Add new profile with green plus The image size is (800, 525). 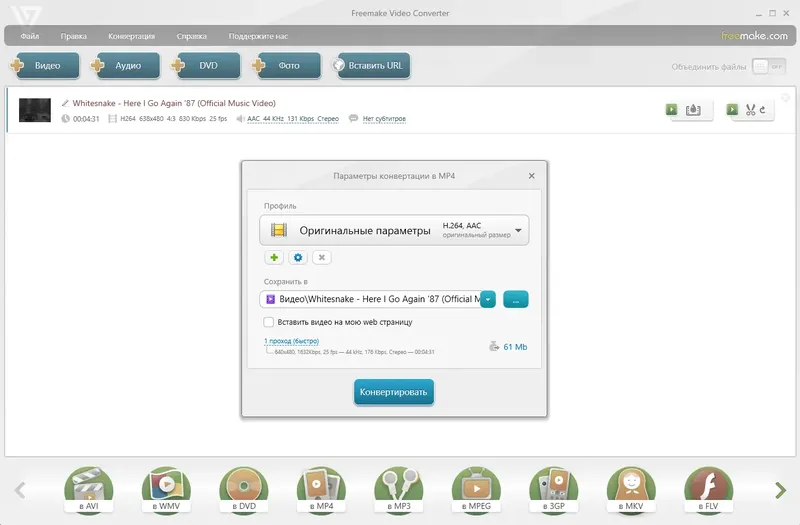pyautogui.click(x=274, y=257)
